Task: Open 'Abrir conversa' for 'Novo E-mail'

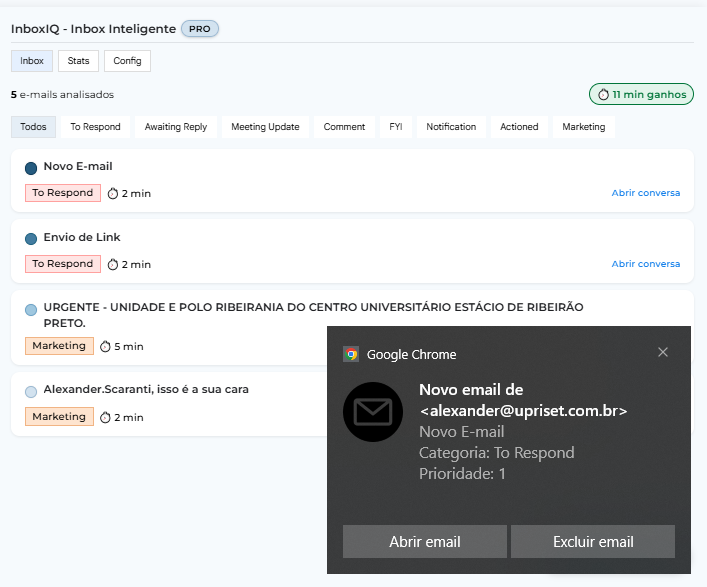Action: (x=645, y=193)
